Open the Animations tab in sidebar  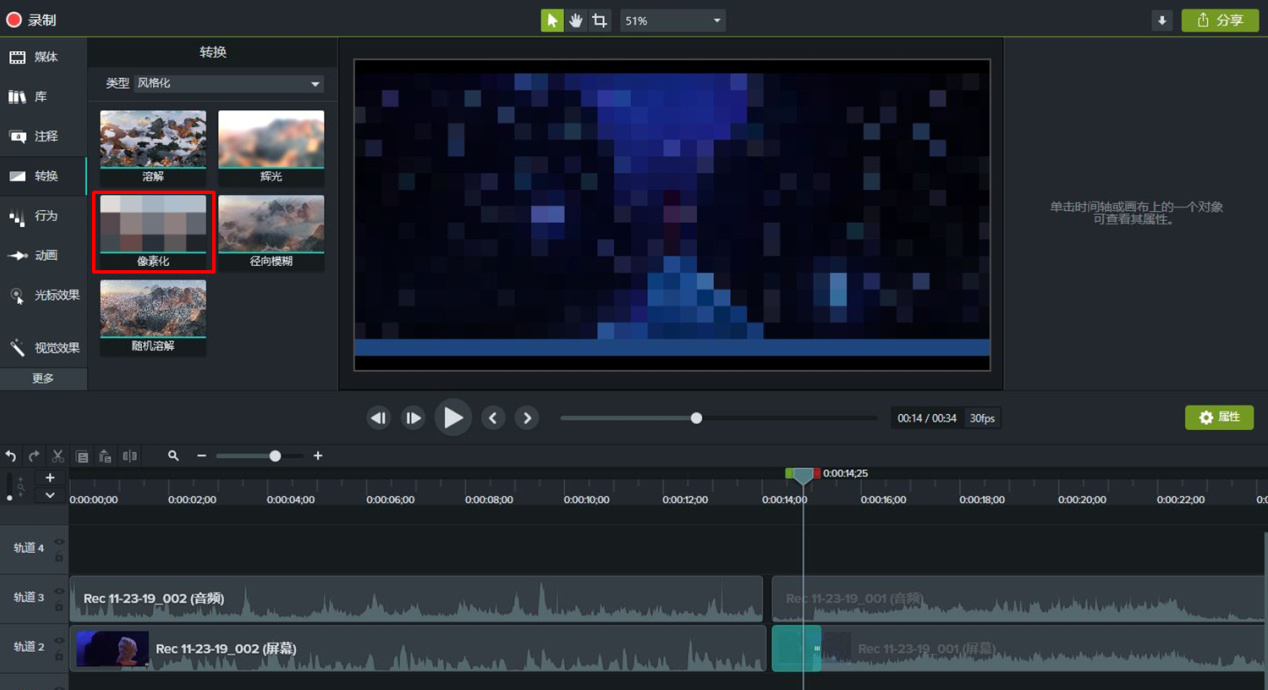click(43, 255)
